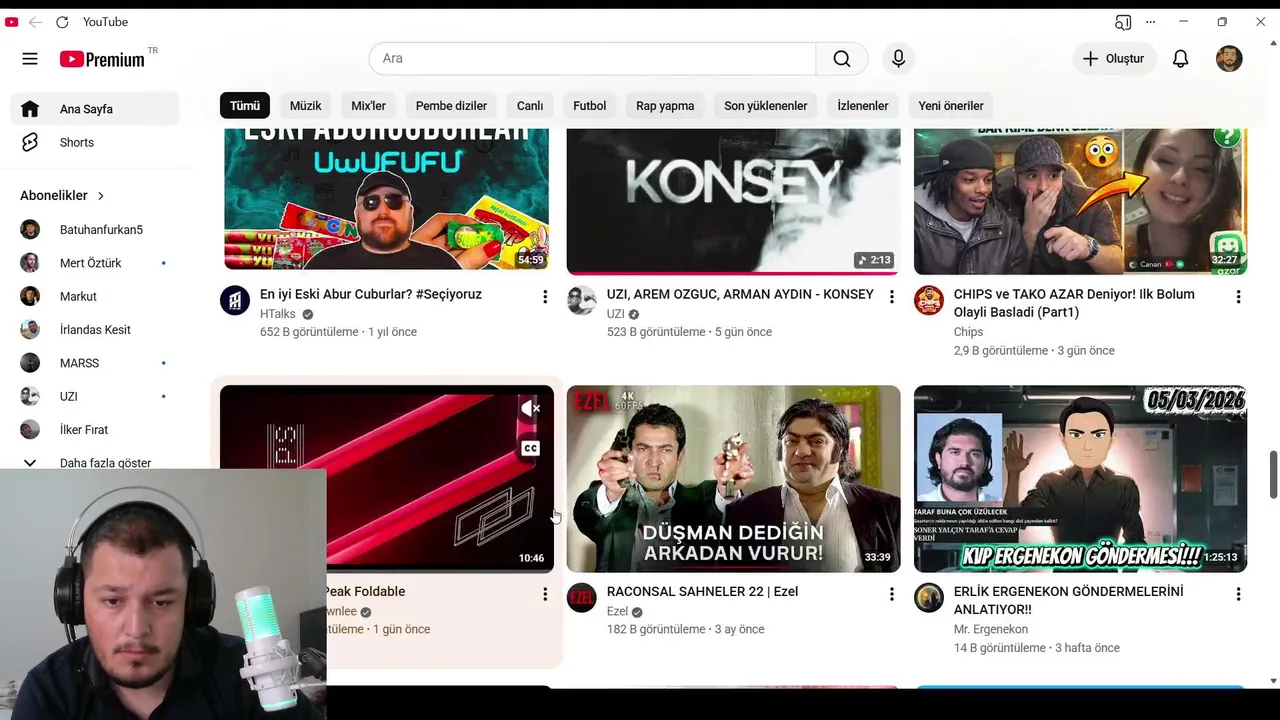Select the Futbol filter chip

[x=590, y=106]
